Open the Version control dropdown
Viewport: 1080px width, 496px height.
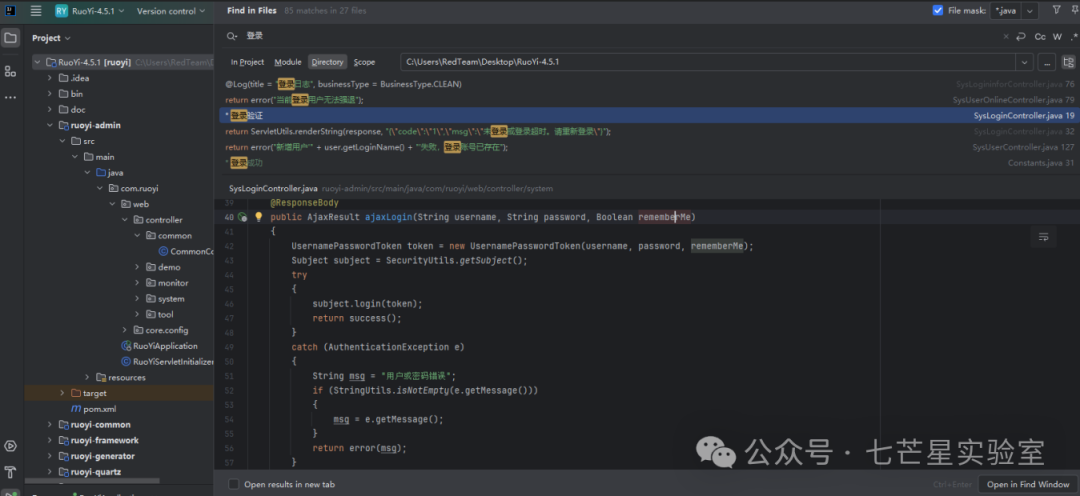tap(171, 11)
